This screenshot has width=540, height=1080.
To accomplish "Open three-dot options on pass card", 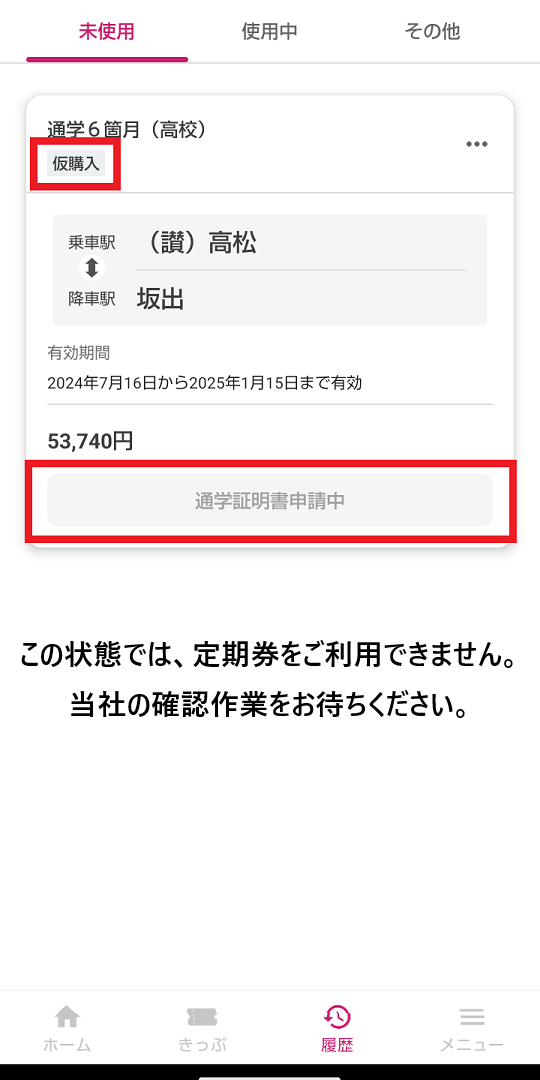I will (x=477, y=144).
